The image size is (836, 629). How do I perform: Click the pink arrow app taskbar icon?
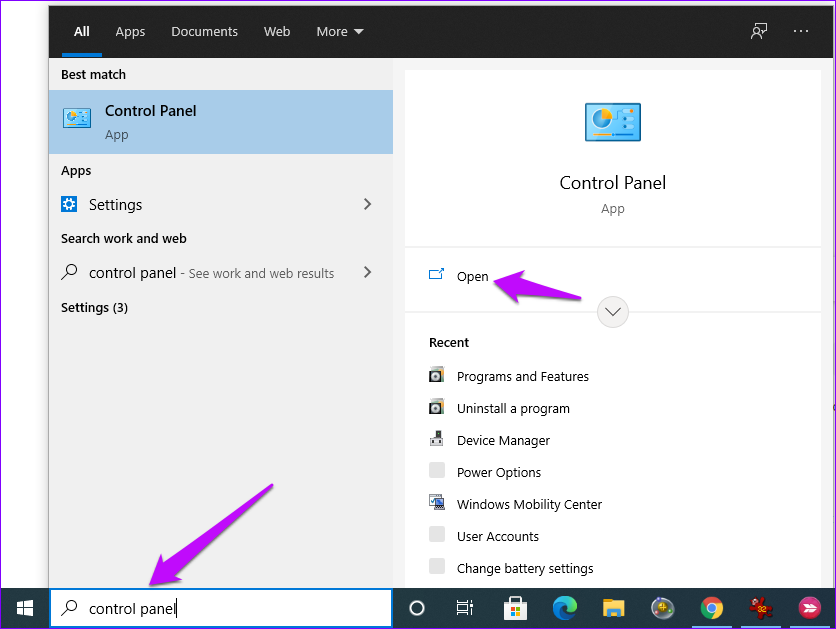(809, 608)
